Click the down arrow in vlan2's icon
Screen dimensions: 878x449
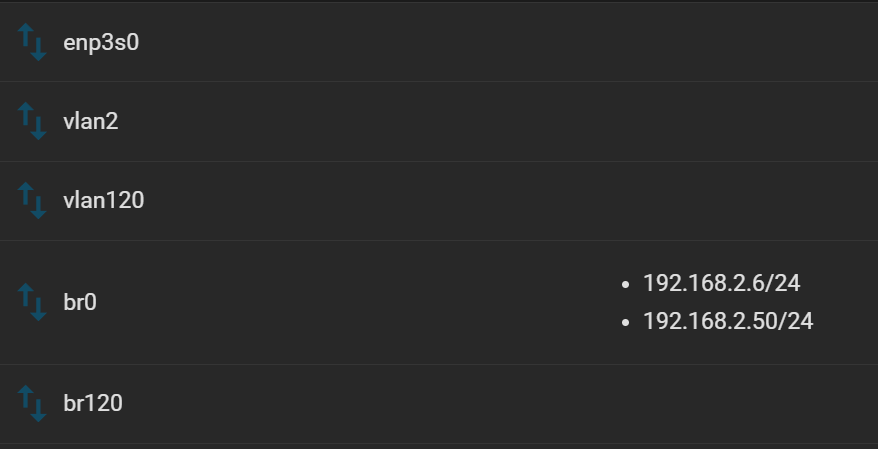(x=38, y=128)
